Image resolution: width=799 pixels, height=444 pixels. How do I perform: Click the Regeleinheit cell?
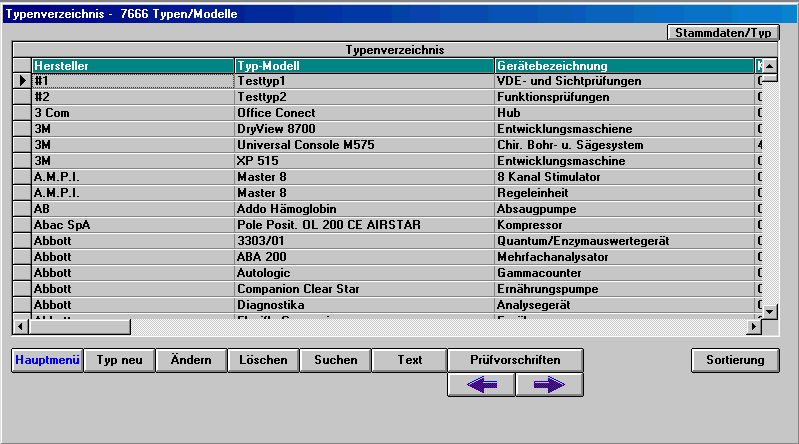(624, 193)
